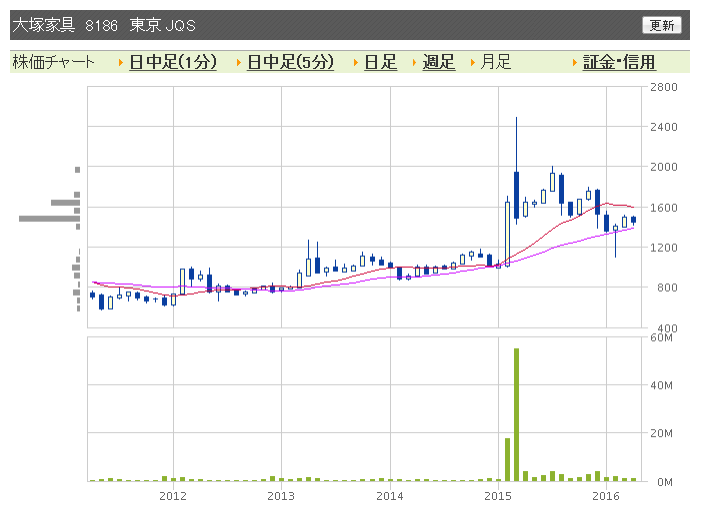Click the 更新 refresh button
Image resolution: width=701 pixels, height=513 pixels.
point(662,25)
